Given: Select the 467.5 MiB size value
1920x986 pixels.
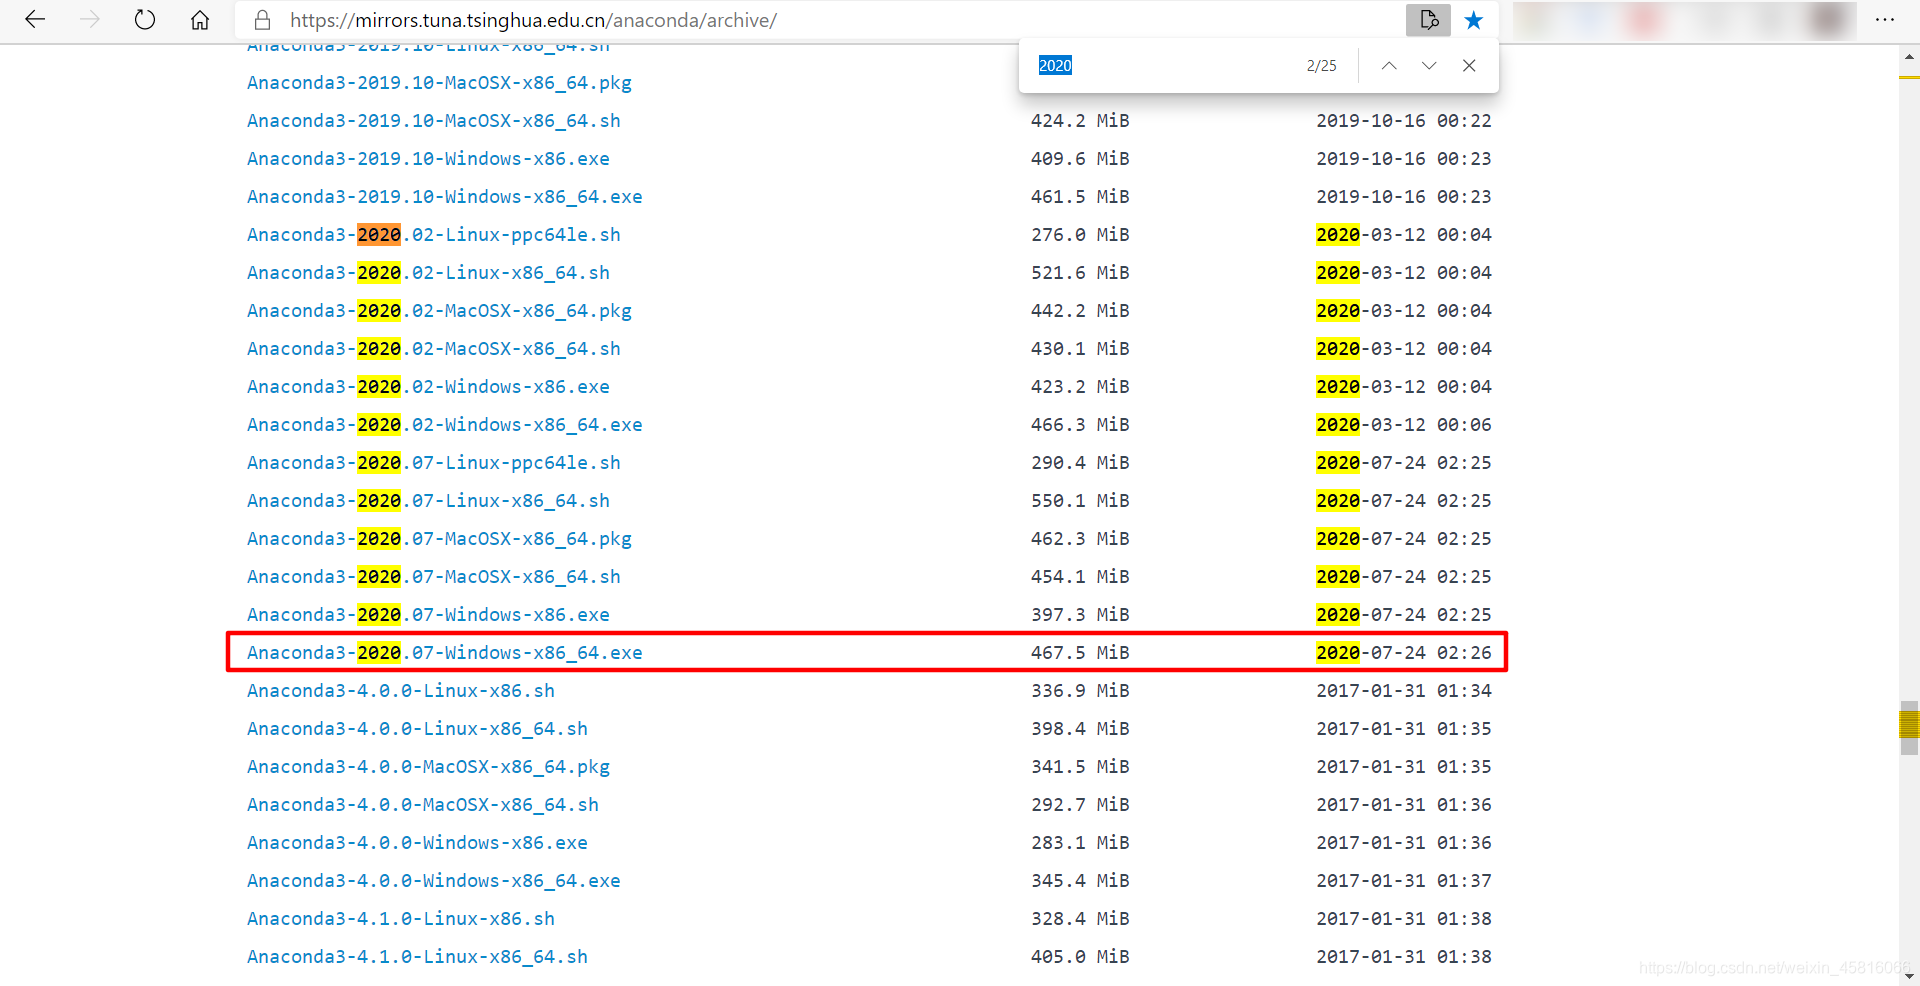Looking at the screenshot, I should [x=1080, y=653].
